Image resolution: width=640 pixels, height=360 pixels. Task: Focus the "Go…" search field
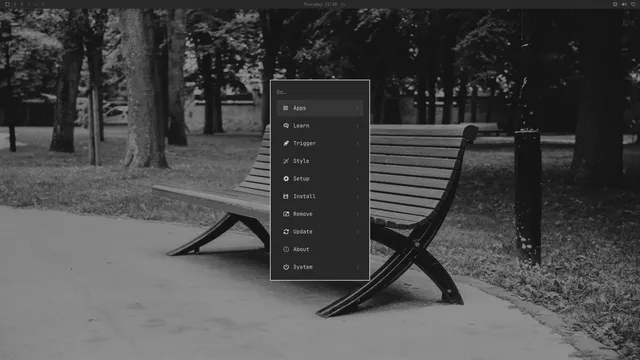click(320, 92)
